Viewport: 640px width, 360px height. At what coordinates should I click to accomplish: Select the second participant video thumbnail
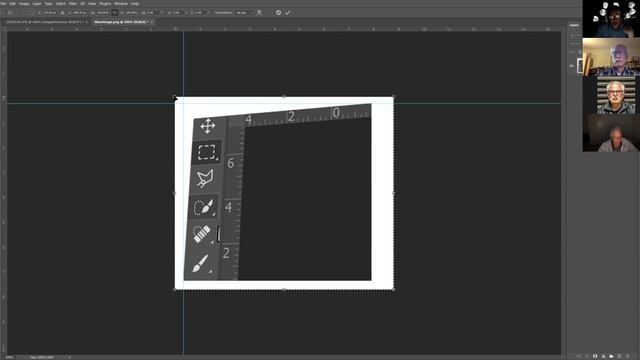click(x=611, y=57)
